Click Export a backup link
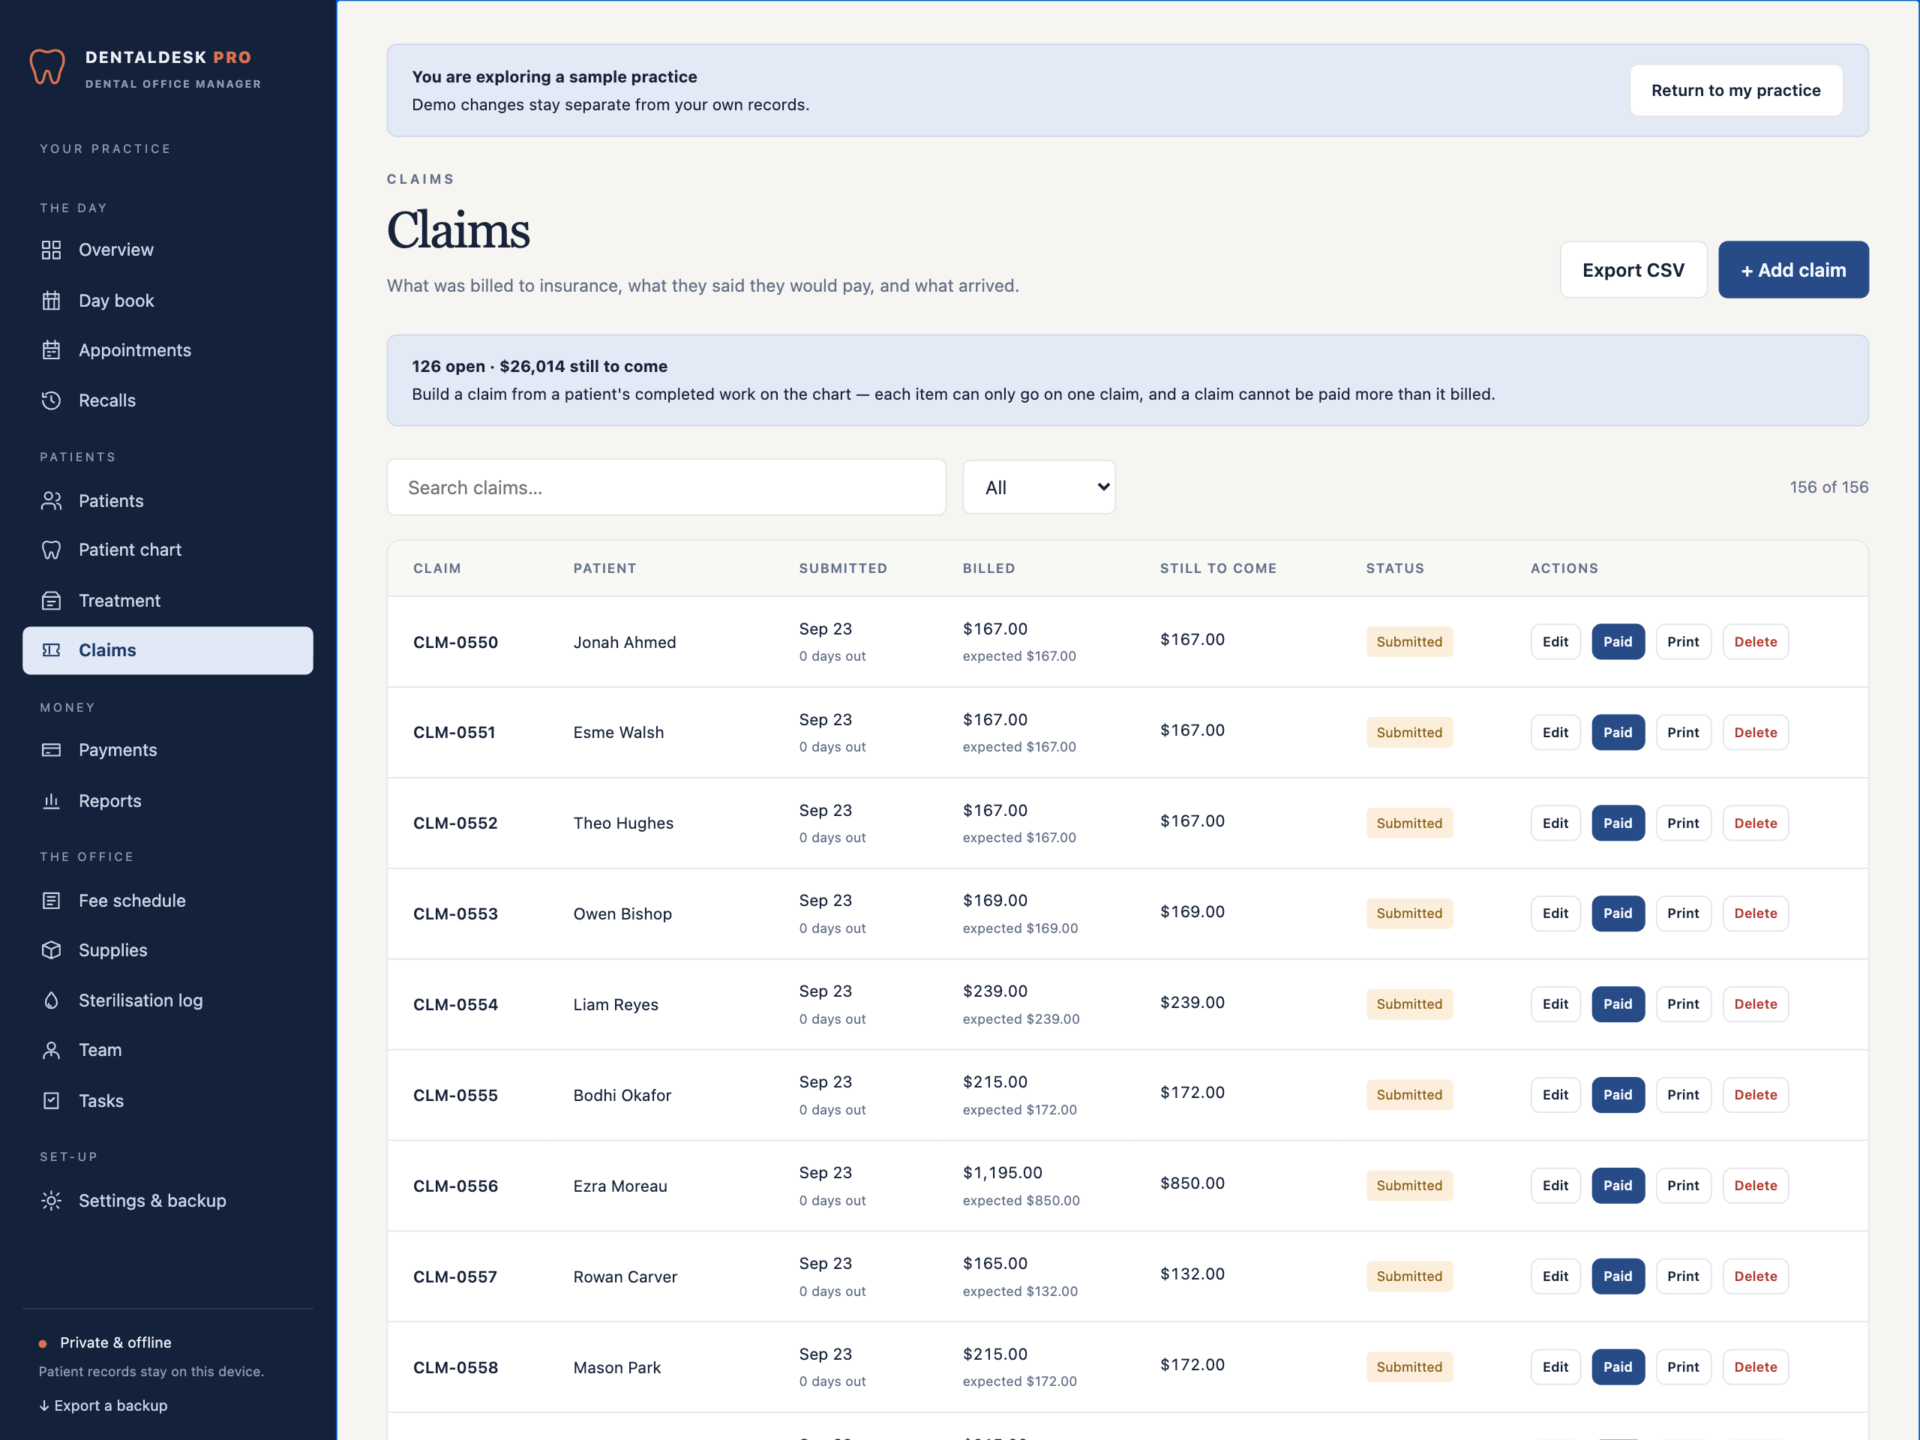The width and height of the screenshot is (1920, 1440). coord(103,1405)
